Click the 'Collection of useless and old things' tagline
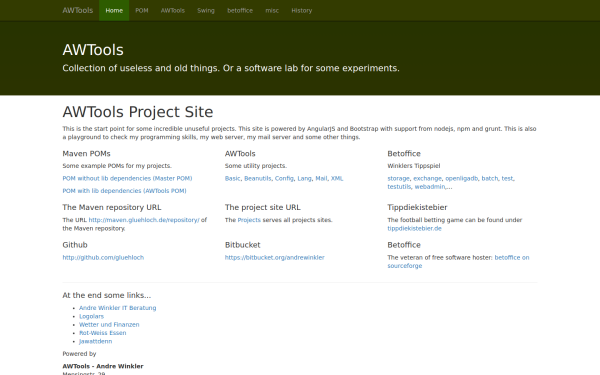Viewport: 600px width, 375px height. pyautogui.click(x=231, y=68)
